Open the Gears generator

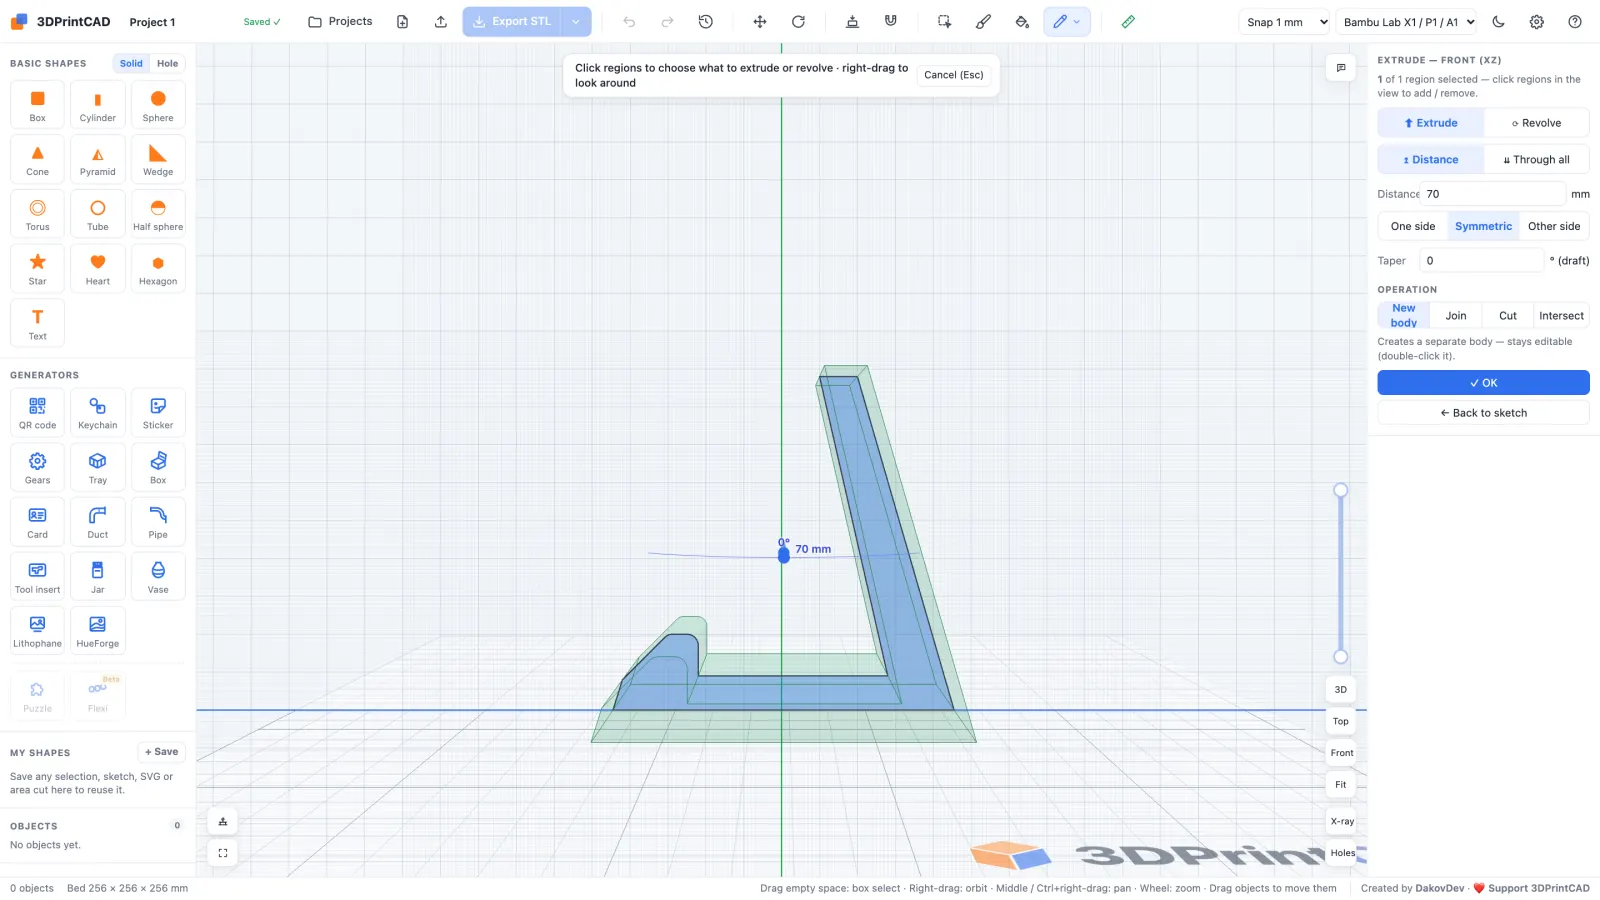coord(38,468)
